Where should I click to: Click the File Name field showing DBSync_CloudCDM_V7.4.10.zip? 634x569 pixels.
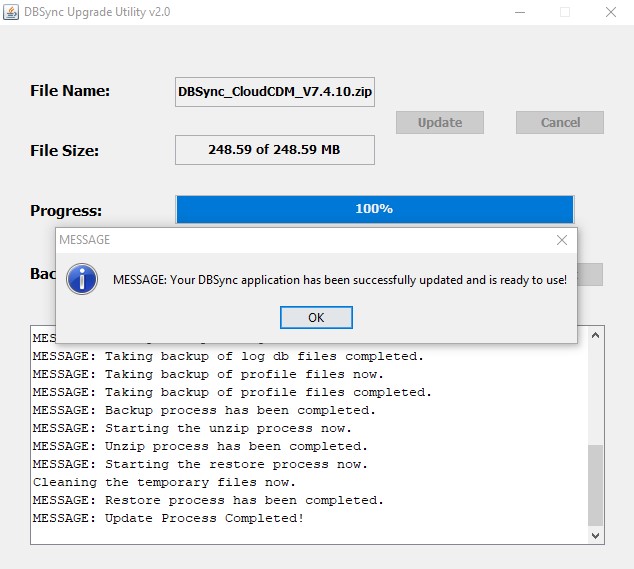pyautogui.click(x=275, y=91)
